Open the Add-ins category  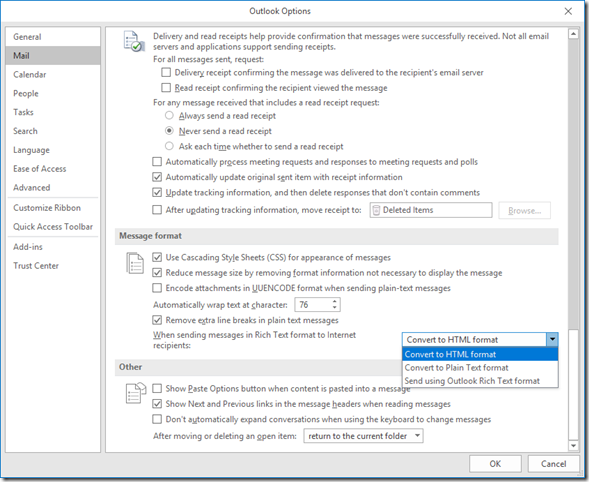click(53, 246)
